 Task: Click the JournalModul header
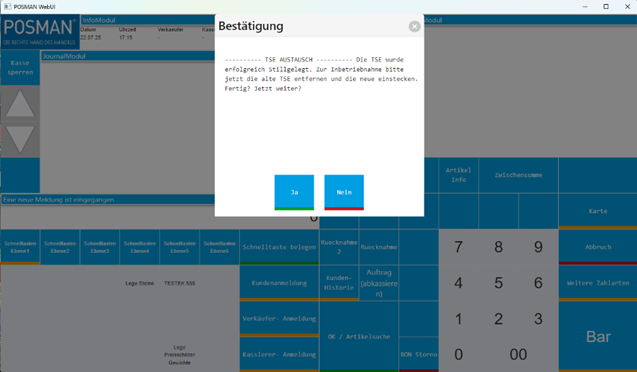click(128, 56)
